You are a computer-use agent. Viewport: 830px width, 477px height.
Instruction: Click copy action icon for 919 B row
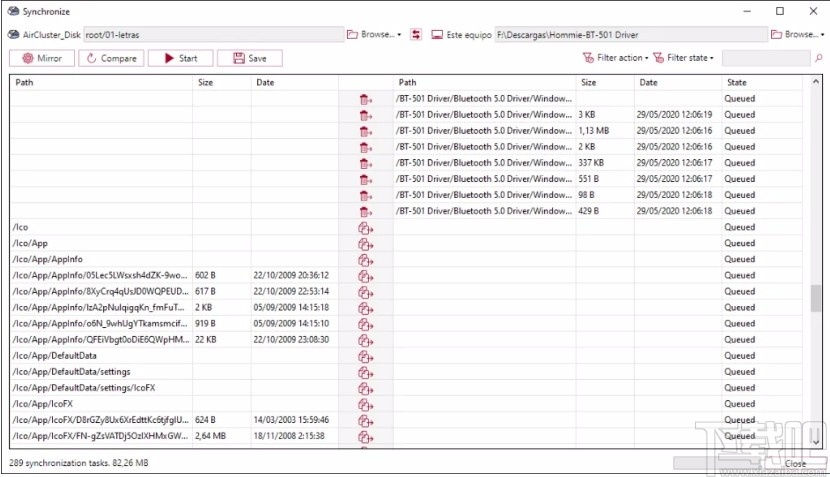coord(365,325)
